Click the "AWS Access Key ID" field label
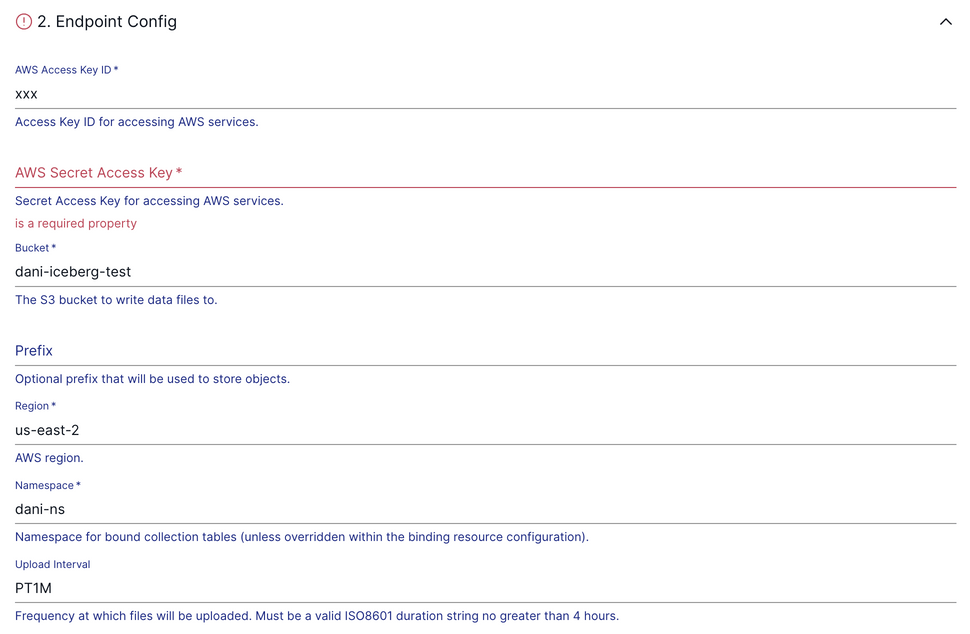This screenshot has height=634, width=970. point(66,70)
